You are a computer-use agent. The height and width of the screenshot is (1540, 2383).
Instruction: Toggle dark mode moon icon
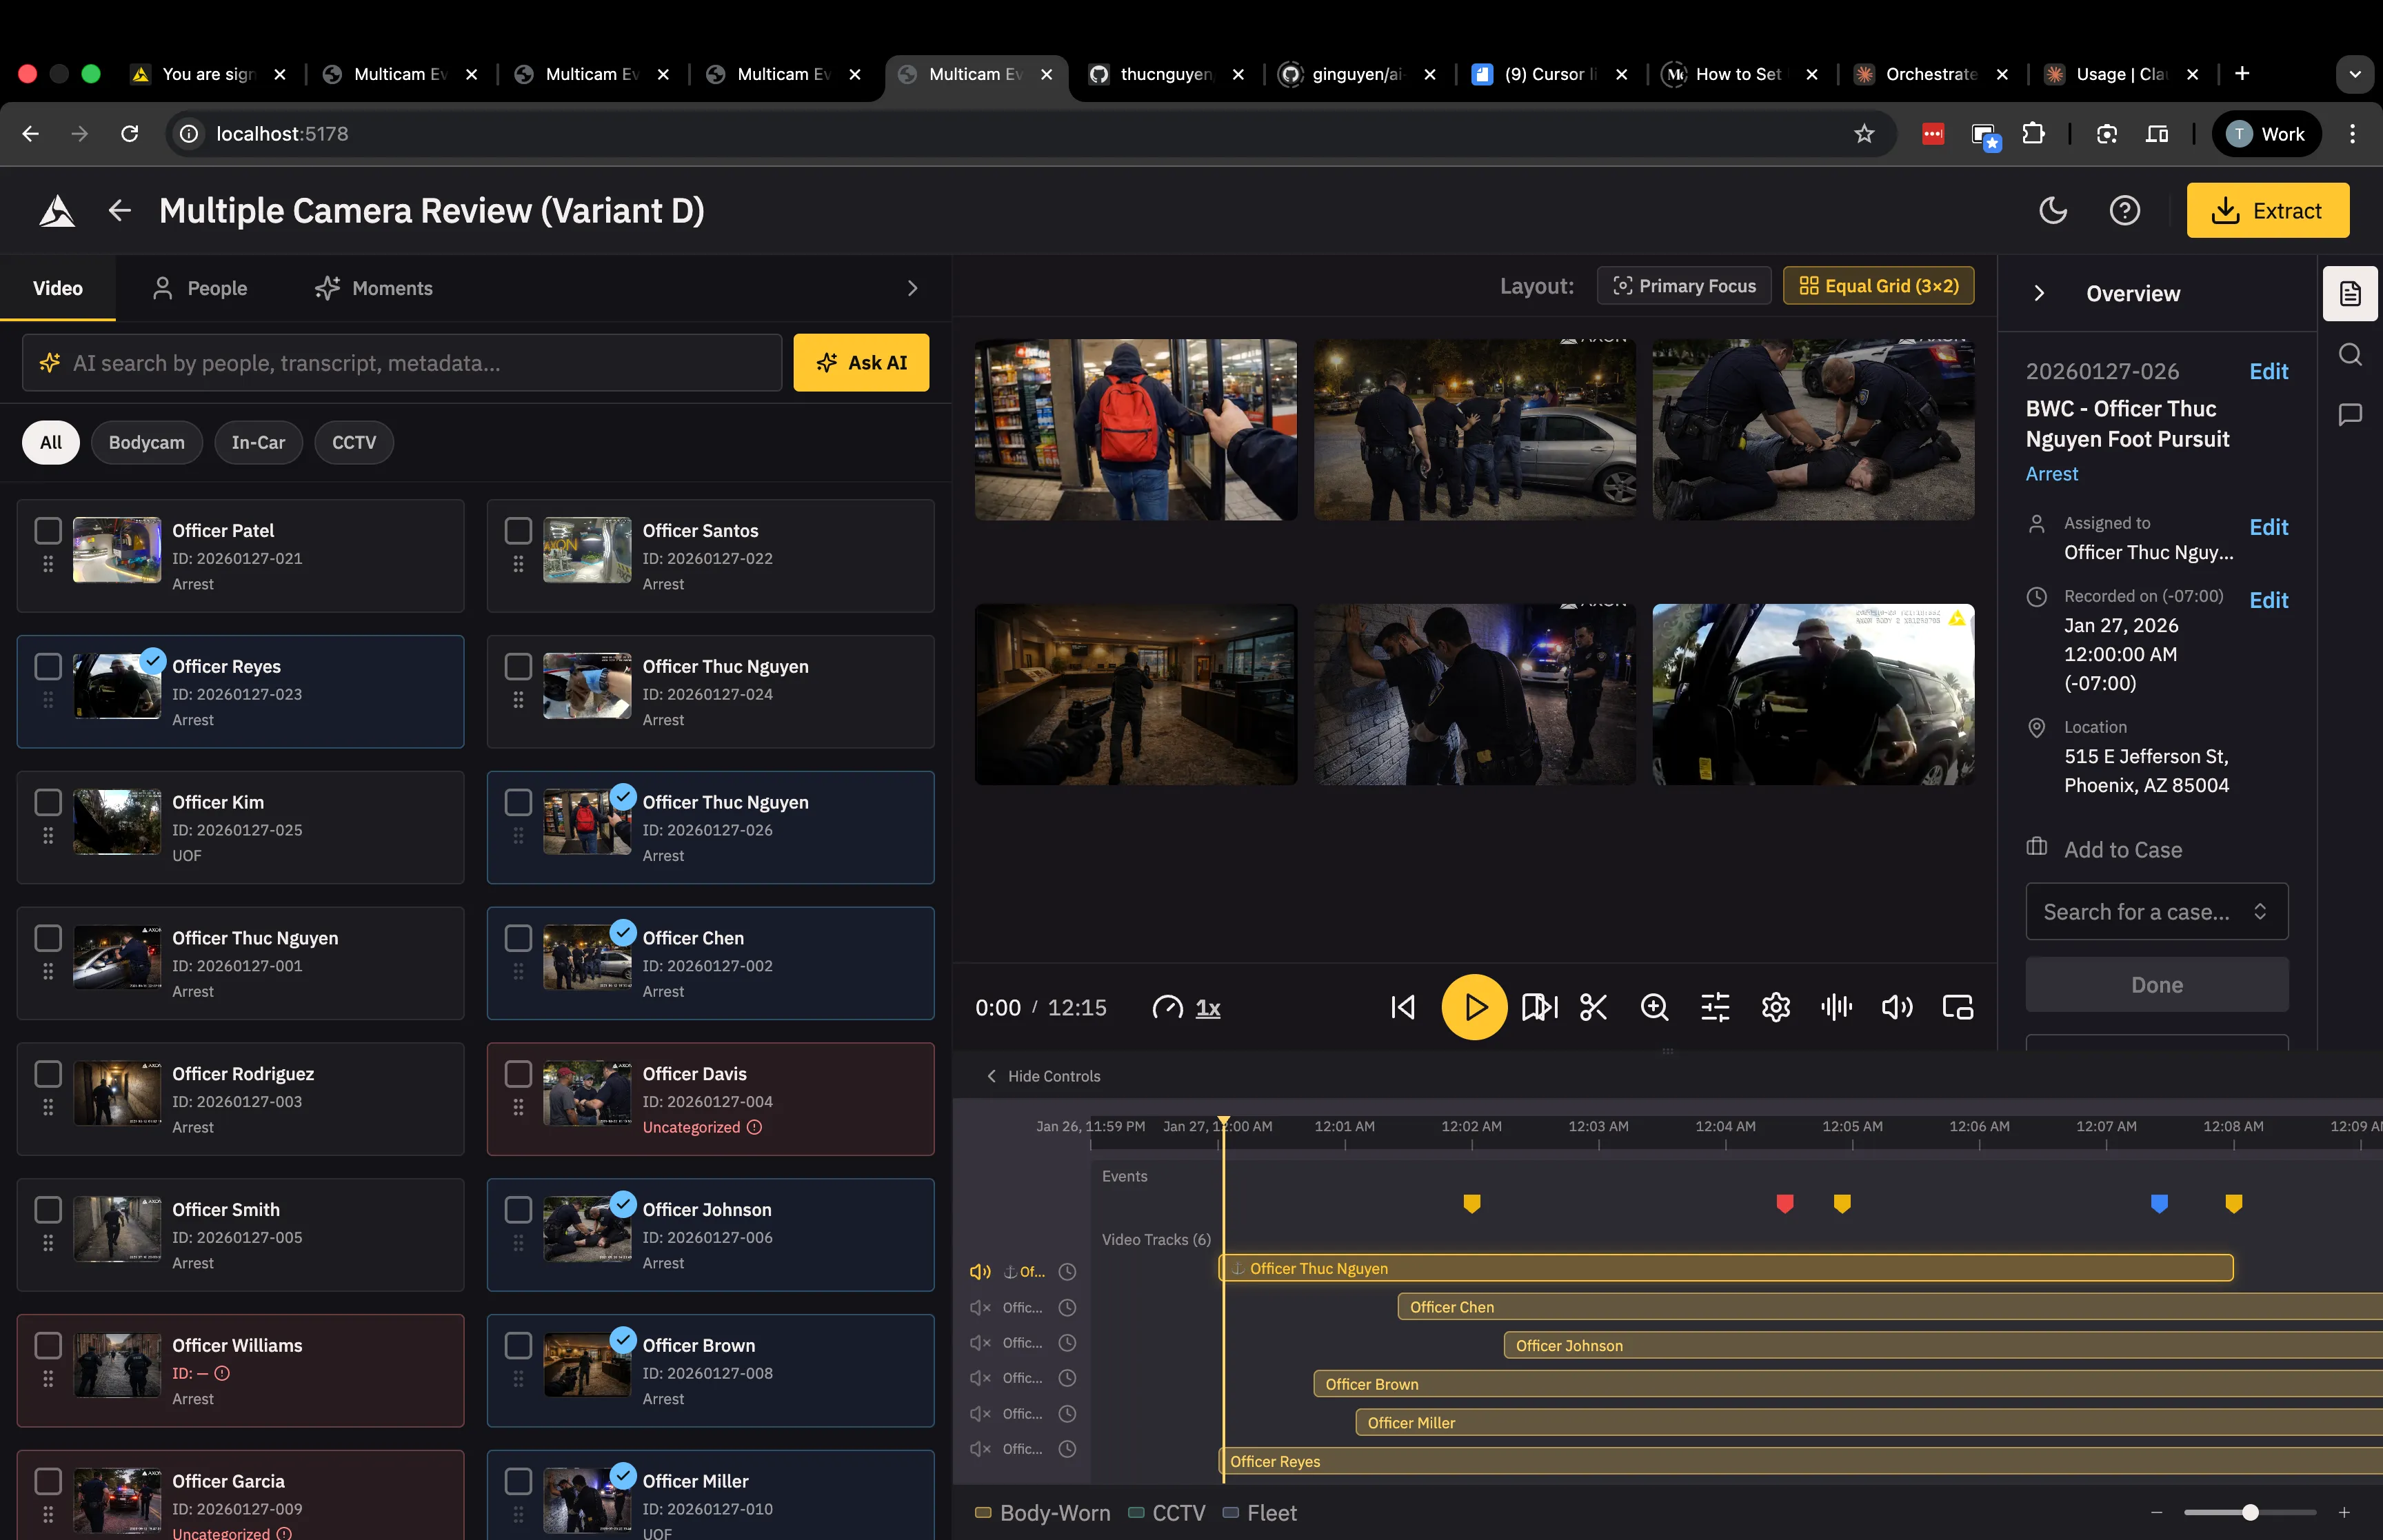click(2052, 211)
